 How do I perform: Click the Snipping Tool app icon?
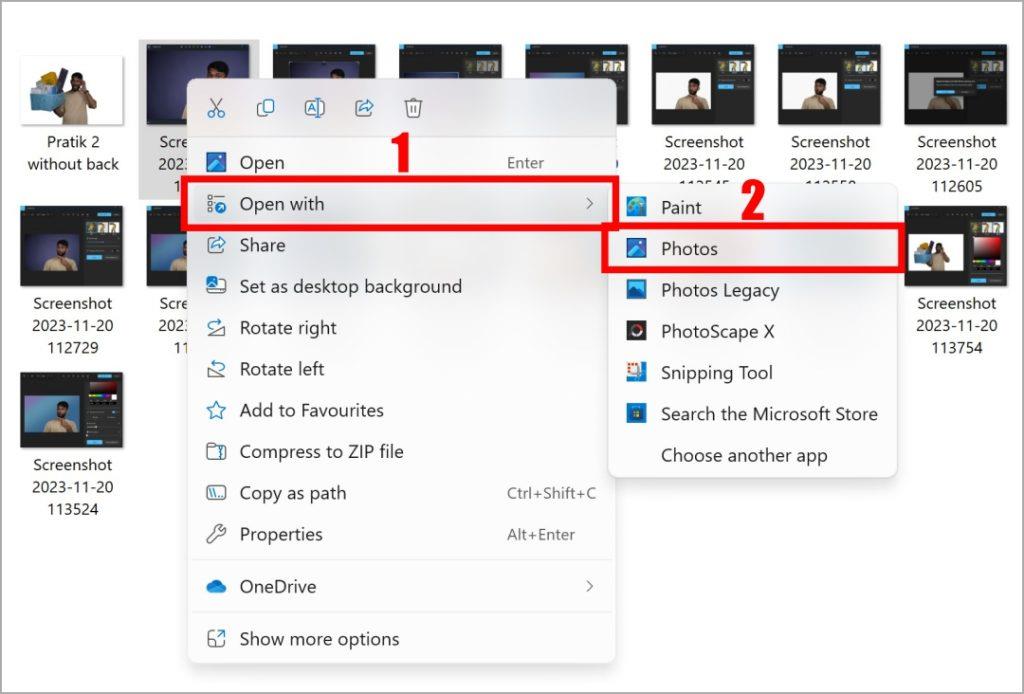tap(636, 372)
